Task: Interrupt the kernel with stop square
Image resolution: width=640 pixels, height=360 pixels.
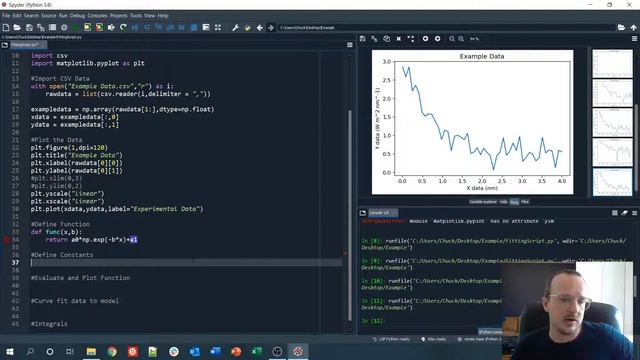Action: pyautogui.click(x=615, y=213)
